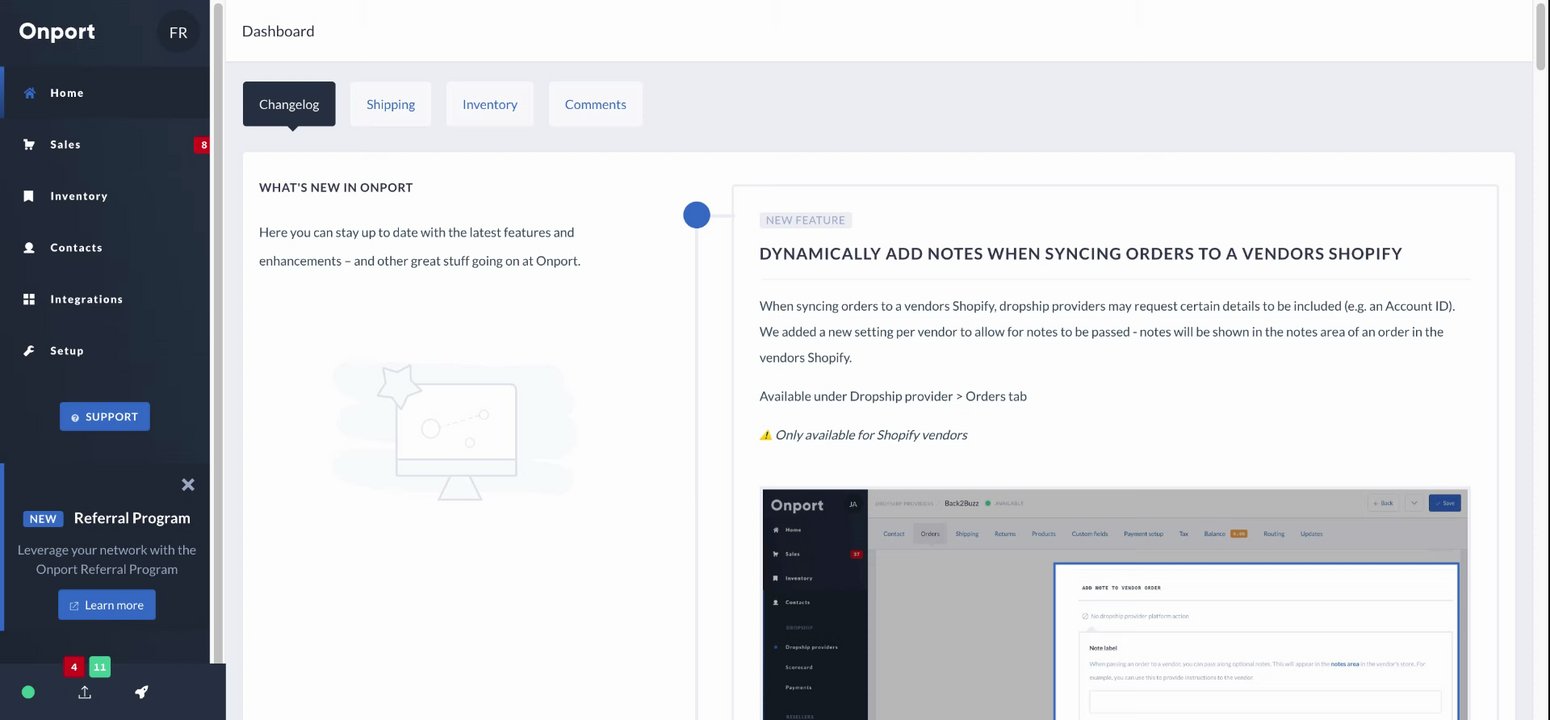Open the Home menu item

click(105, 93)
